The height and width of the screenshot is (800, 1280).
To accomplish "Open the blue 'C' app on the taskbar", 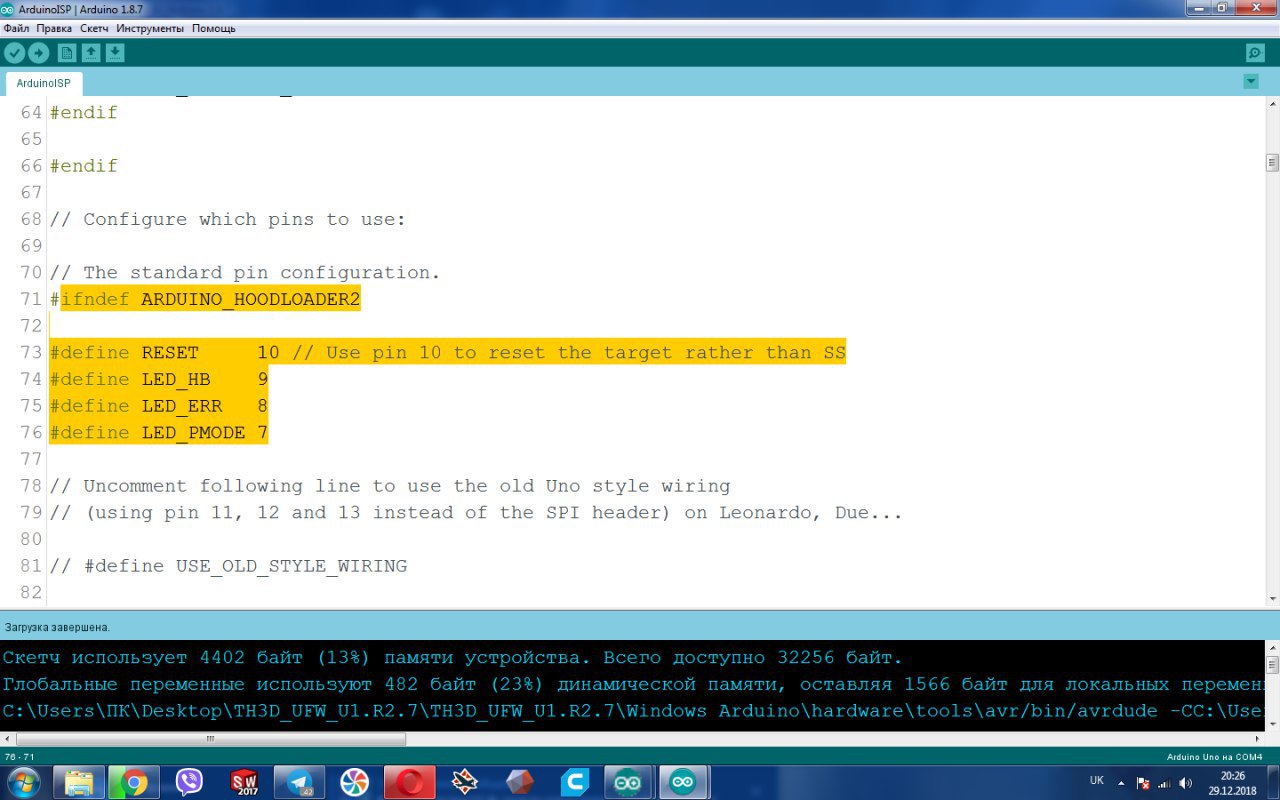I will point(574,782).
